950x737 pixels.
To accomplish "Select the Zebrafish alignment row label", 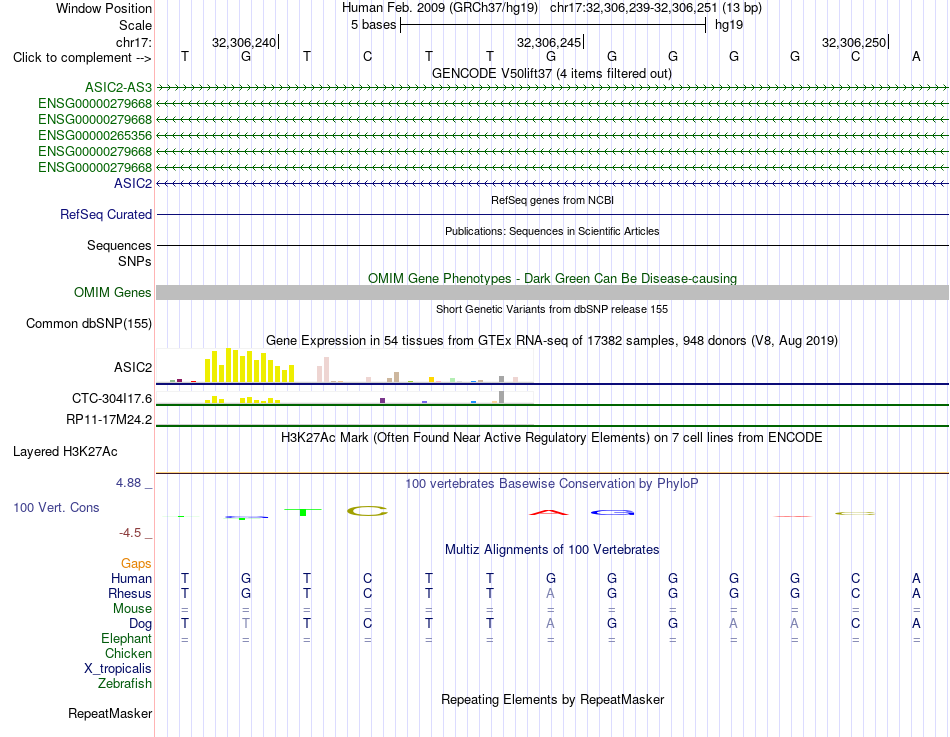I will coord(125,683).
